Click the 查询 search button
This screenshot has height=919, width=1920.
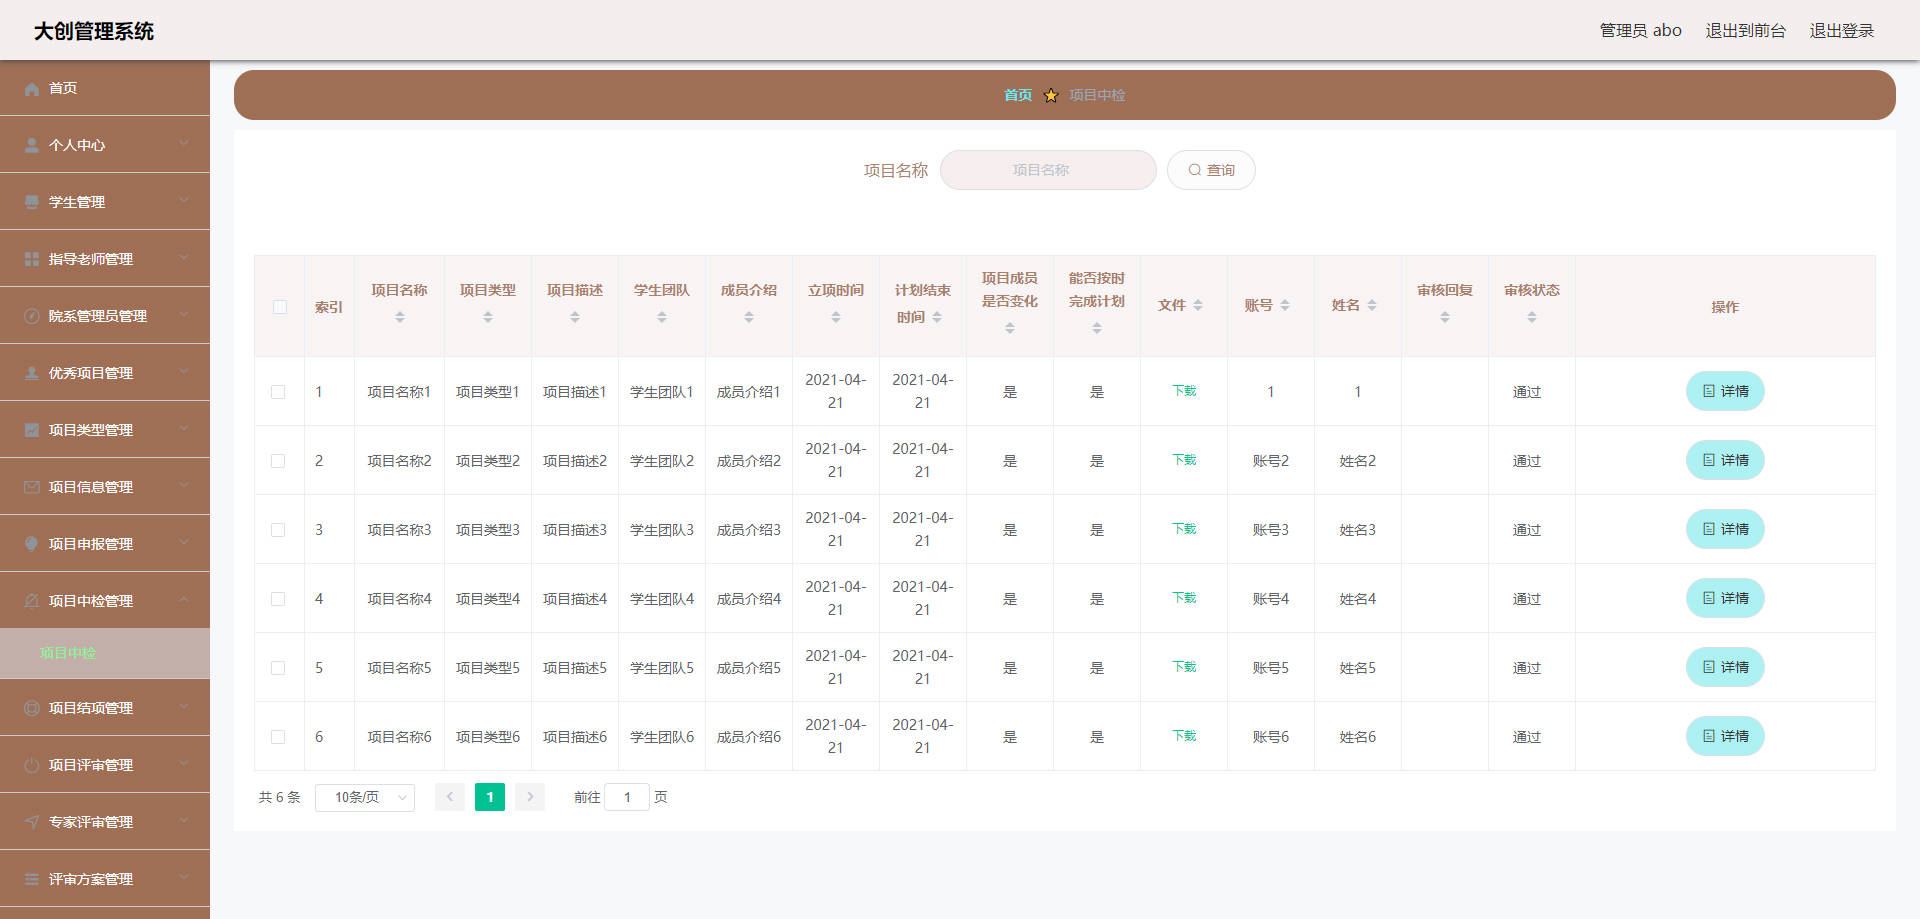point(1211,170)
